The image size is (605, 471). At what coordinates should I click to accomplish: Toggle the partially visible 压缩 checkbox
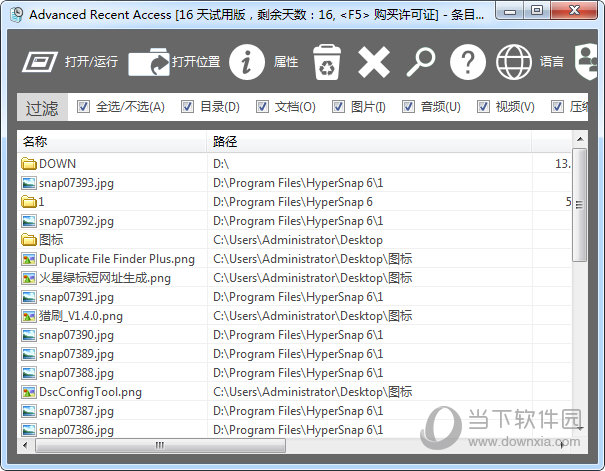click(x=557, y=106)
